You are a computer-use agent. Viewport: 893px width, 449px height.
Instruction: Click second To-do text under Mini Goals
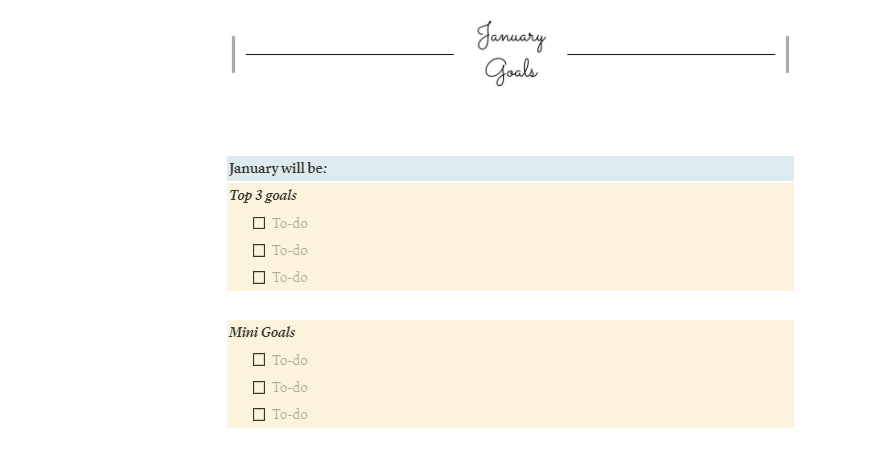290,387
